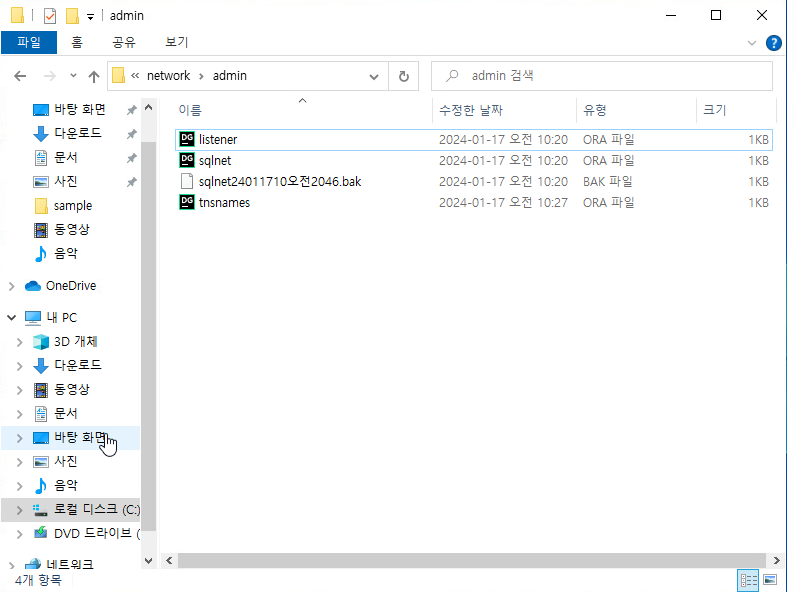Viewport: 787px width, 592px height.
Task: Click the tnsnames file's DG icon
Action: (x=187, y=202)
